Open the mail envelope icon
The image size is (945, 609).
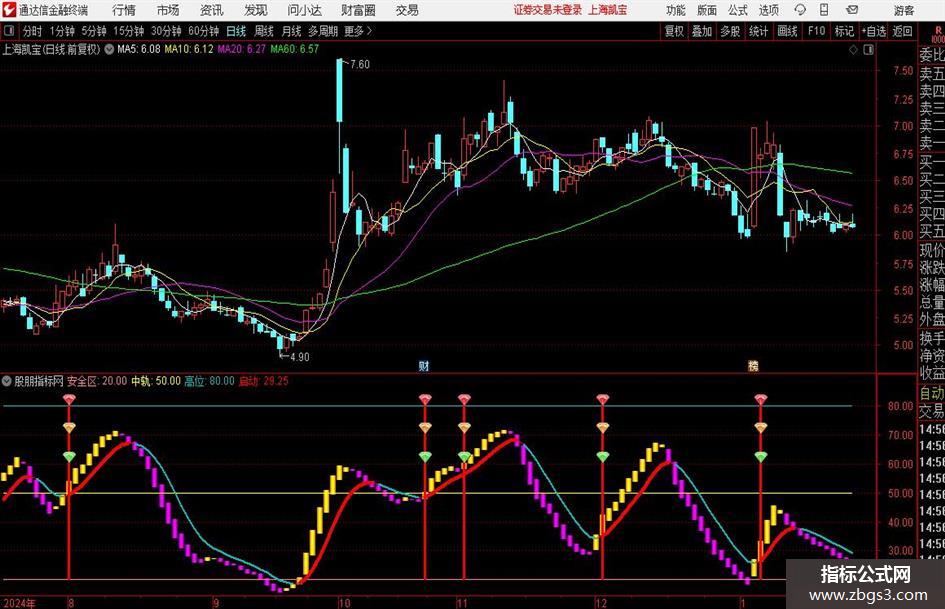[852, 10]
